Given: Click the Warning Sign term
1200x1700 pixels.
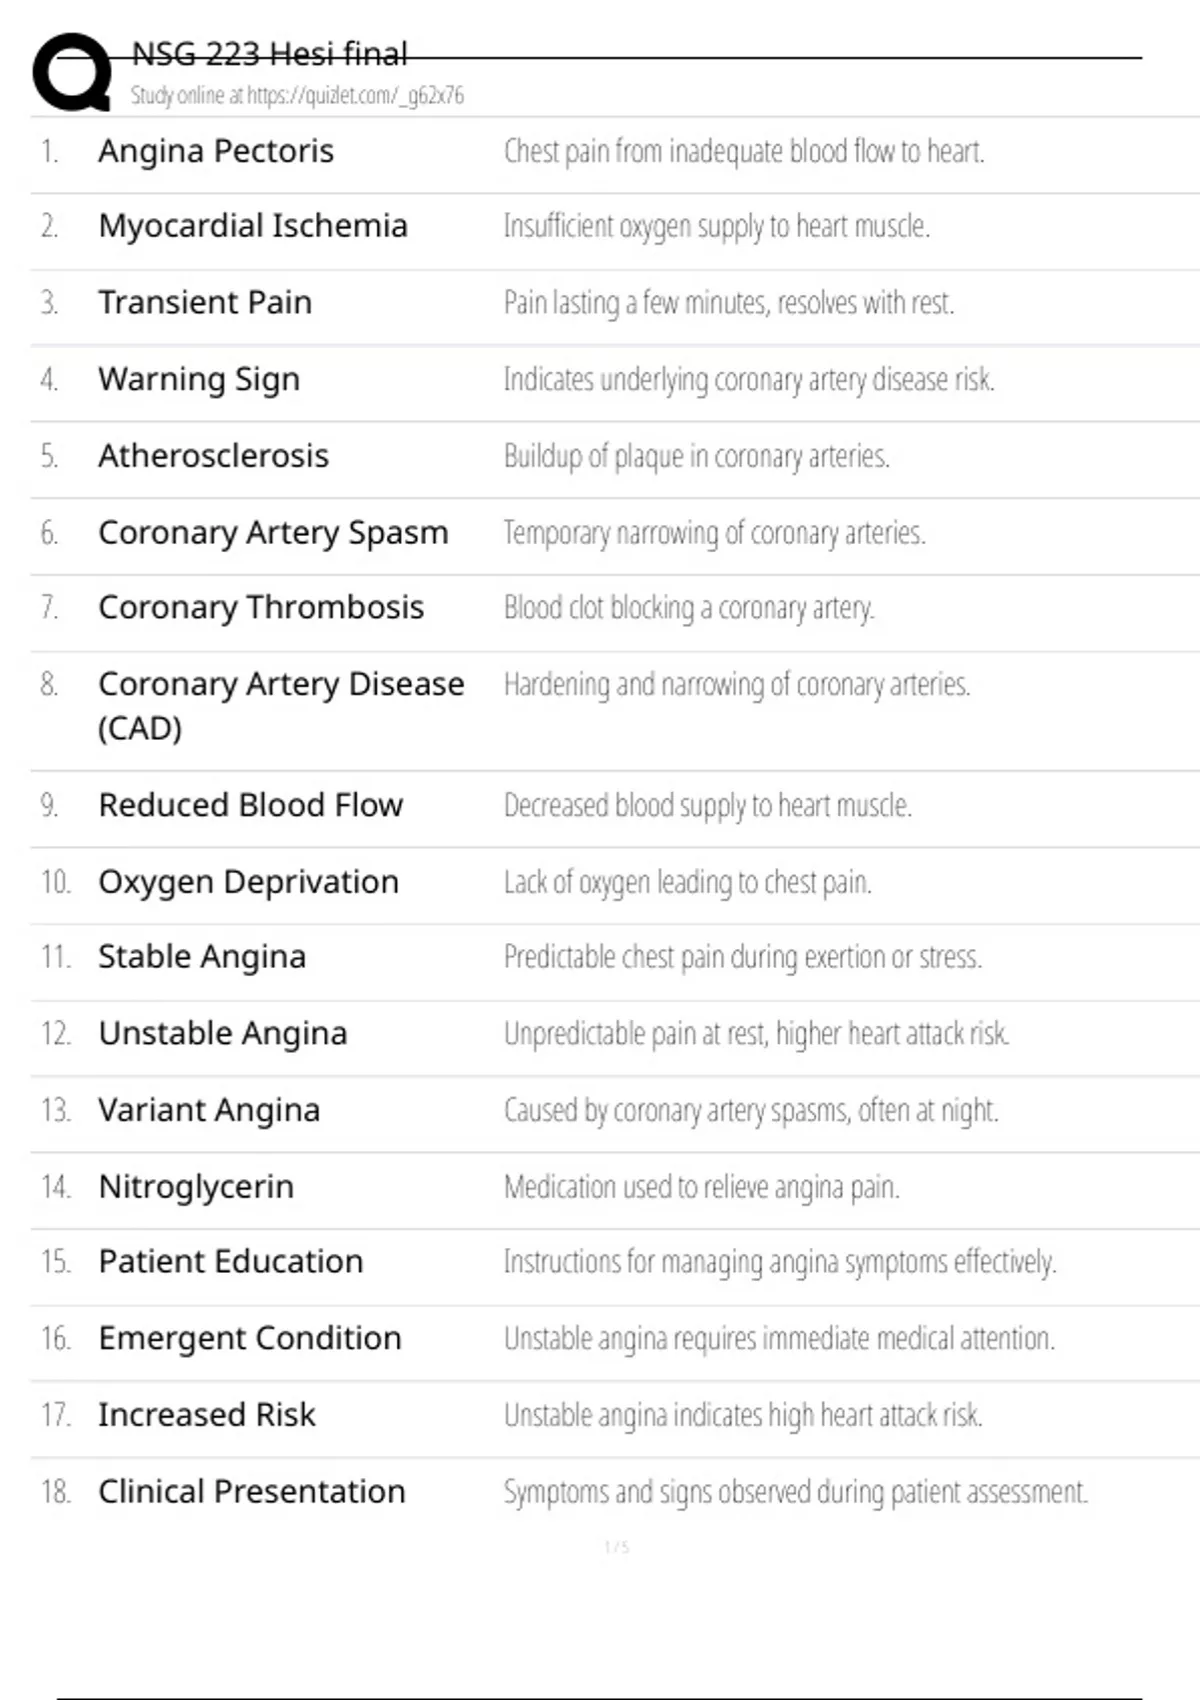Looking at the screenshot, I should coord(199,379).
